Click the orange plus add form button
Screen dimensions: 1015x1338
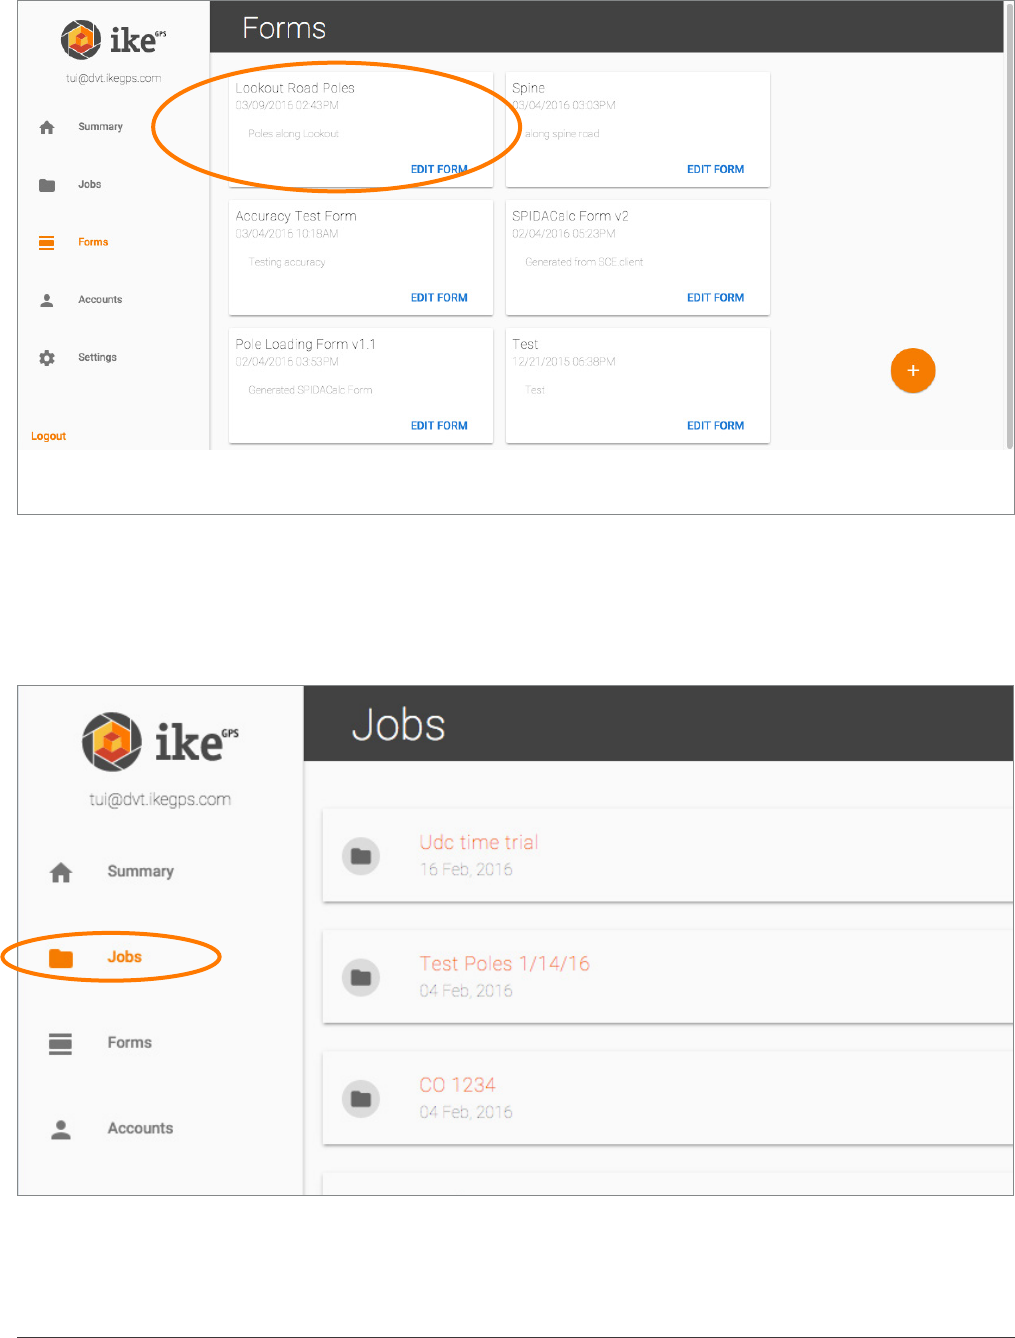click(x=912, y=371)
